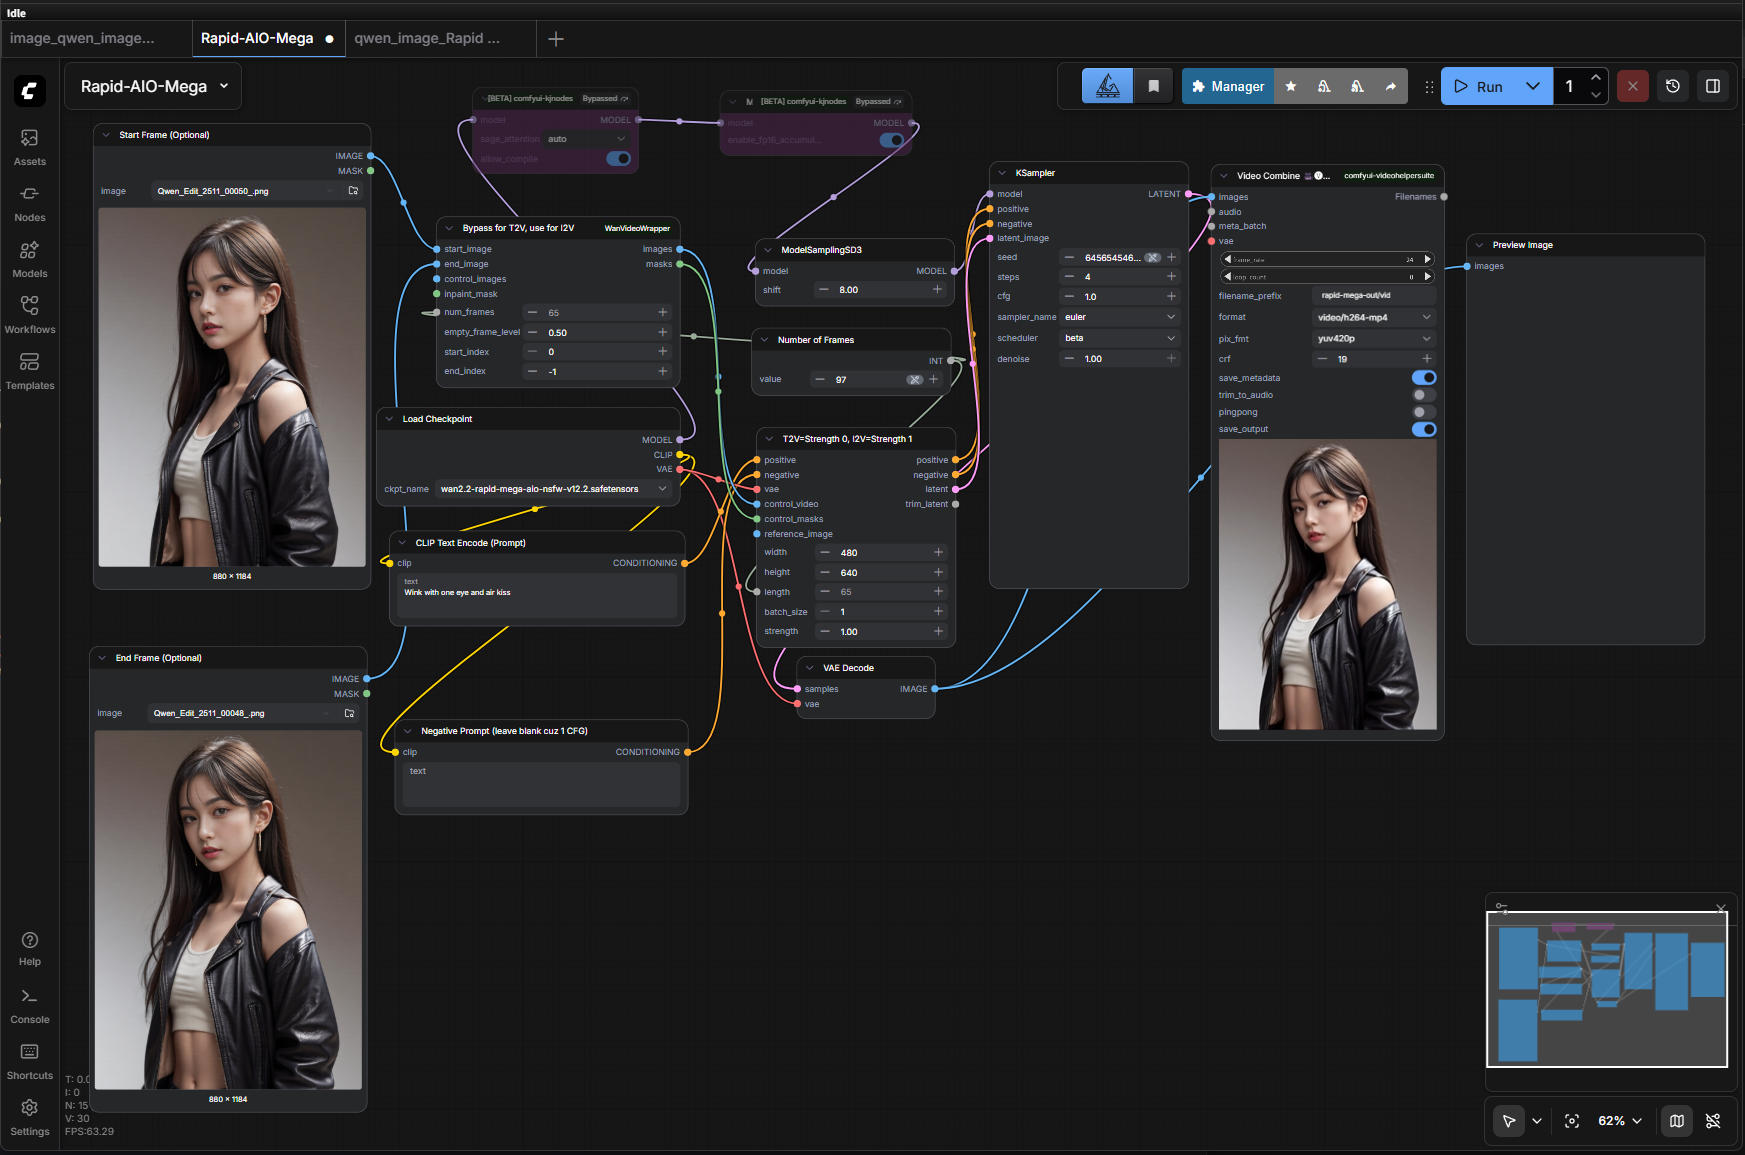Click the fit view icon
The height and width of the screenshot is (1155, 1745).
click(1571, 1121)
